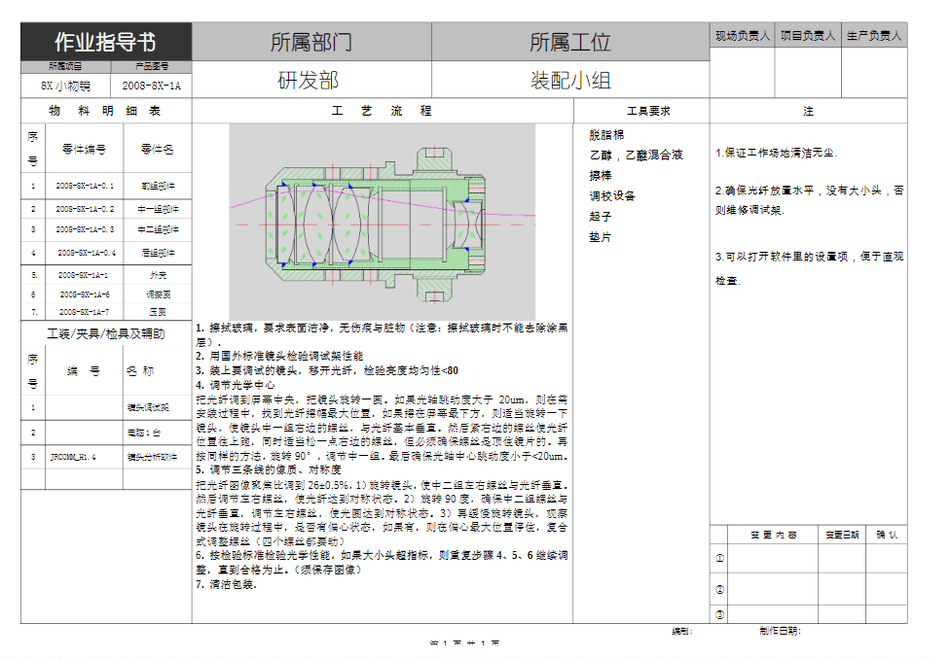The height and width of the screenshot is (659, 950).
Task: Select the JRCOMM_H1.4 fixture number cell
Action: point(73,457)
